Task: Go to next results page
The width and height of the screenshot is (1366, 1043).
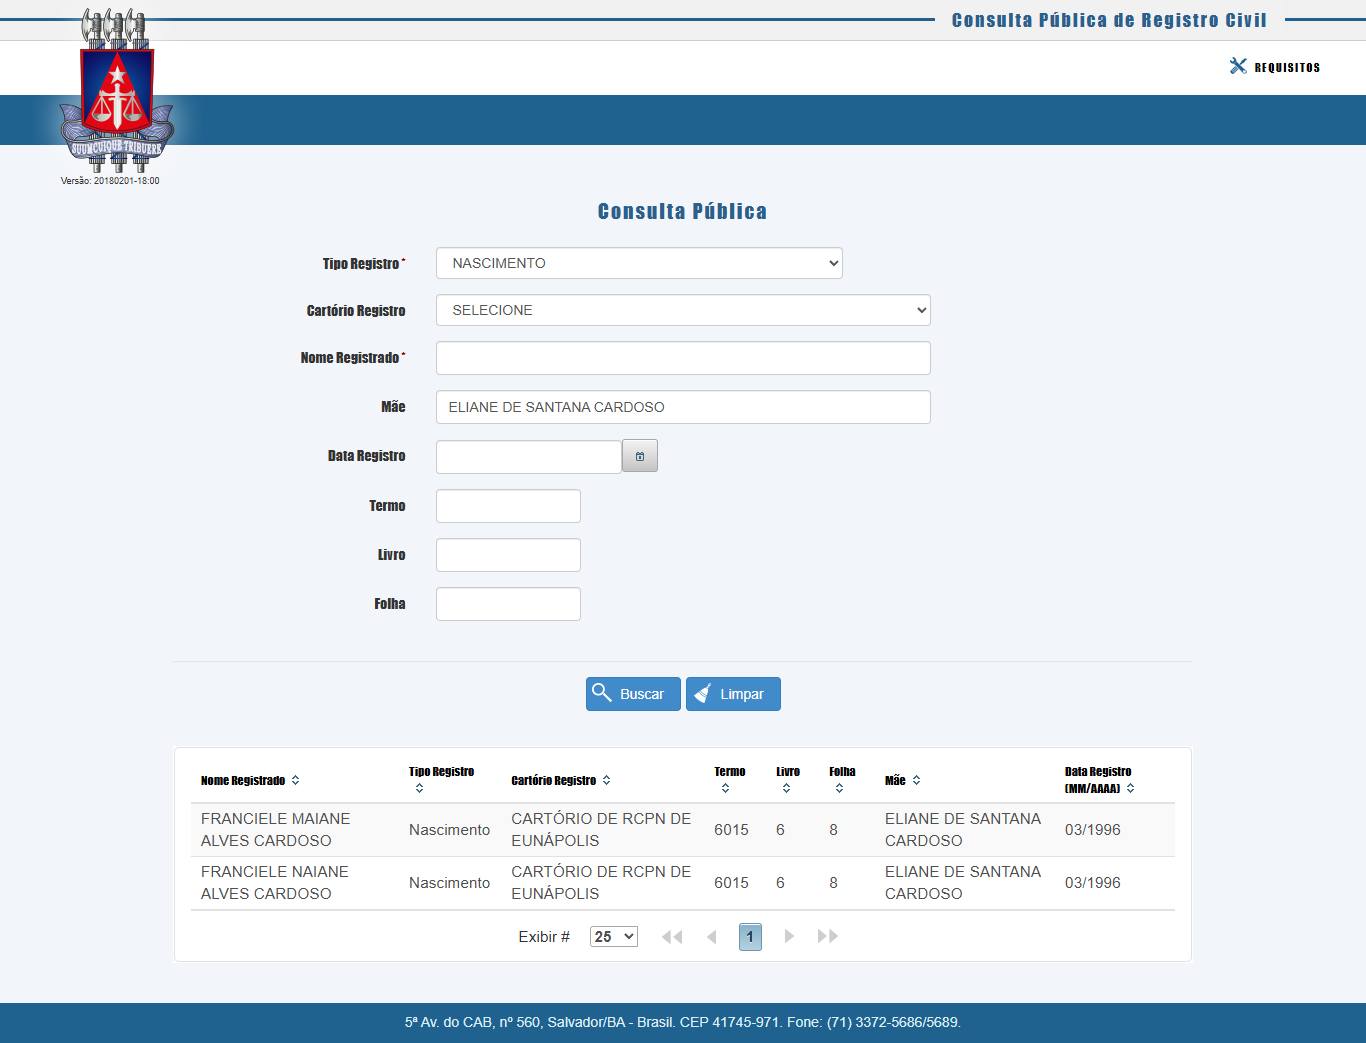Action: pos(789,937)
